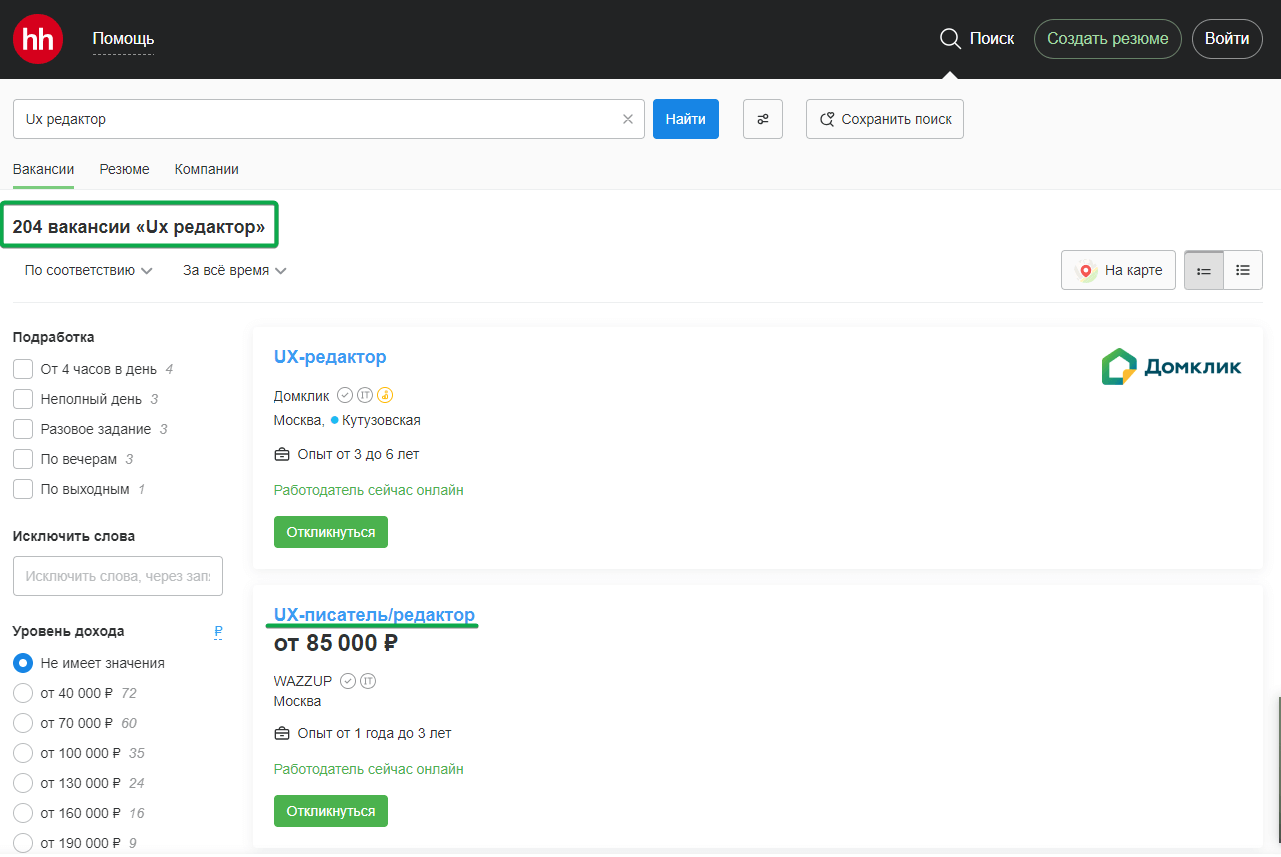The image size is (1281, 857).
Task: Click the ruble currency switch icon
Action: click(x=218, y=632)
